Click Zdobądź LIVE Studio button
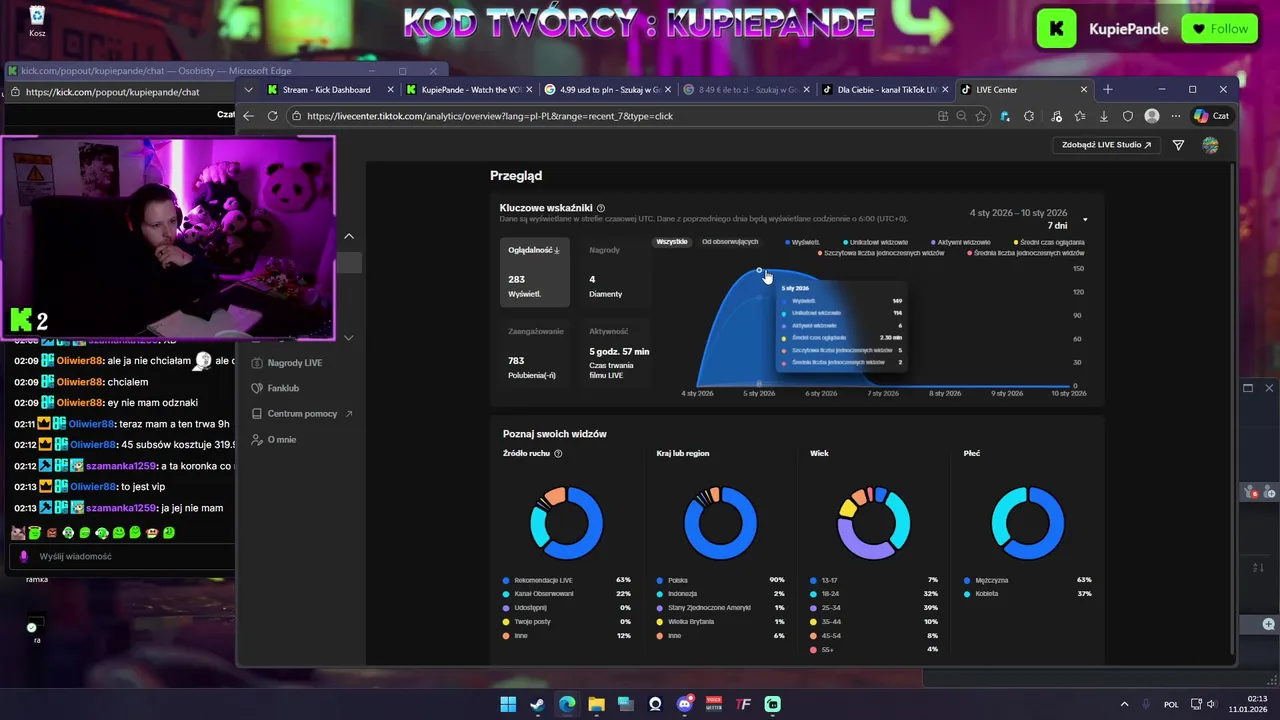 coord(1106,145)
